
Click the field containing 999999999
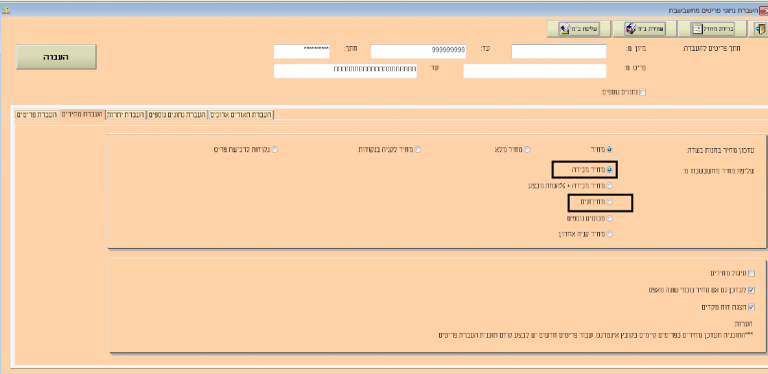[418, 51]
